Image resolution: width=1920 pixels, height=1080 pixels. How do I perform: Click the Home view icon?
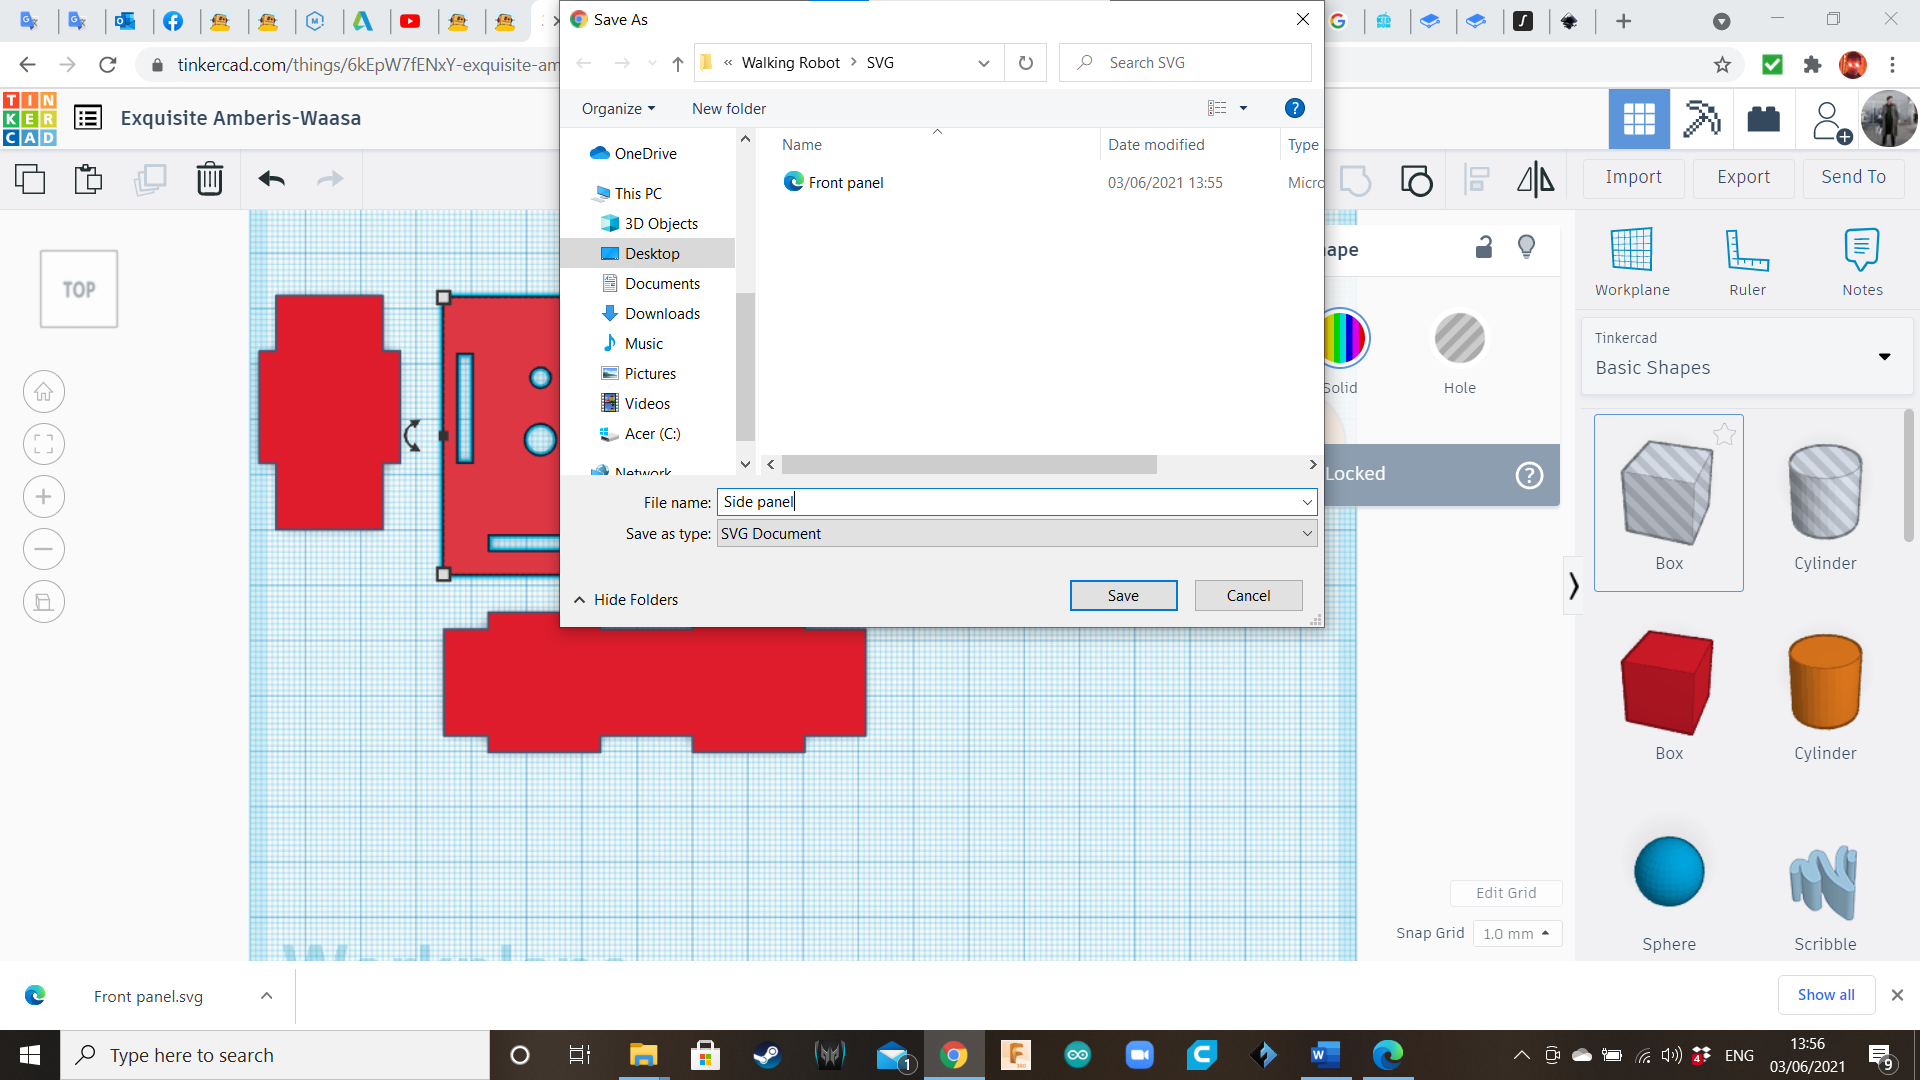(x=44, y=392)
